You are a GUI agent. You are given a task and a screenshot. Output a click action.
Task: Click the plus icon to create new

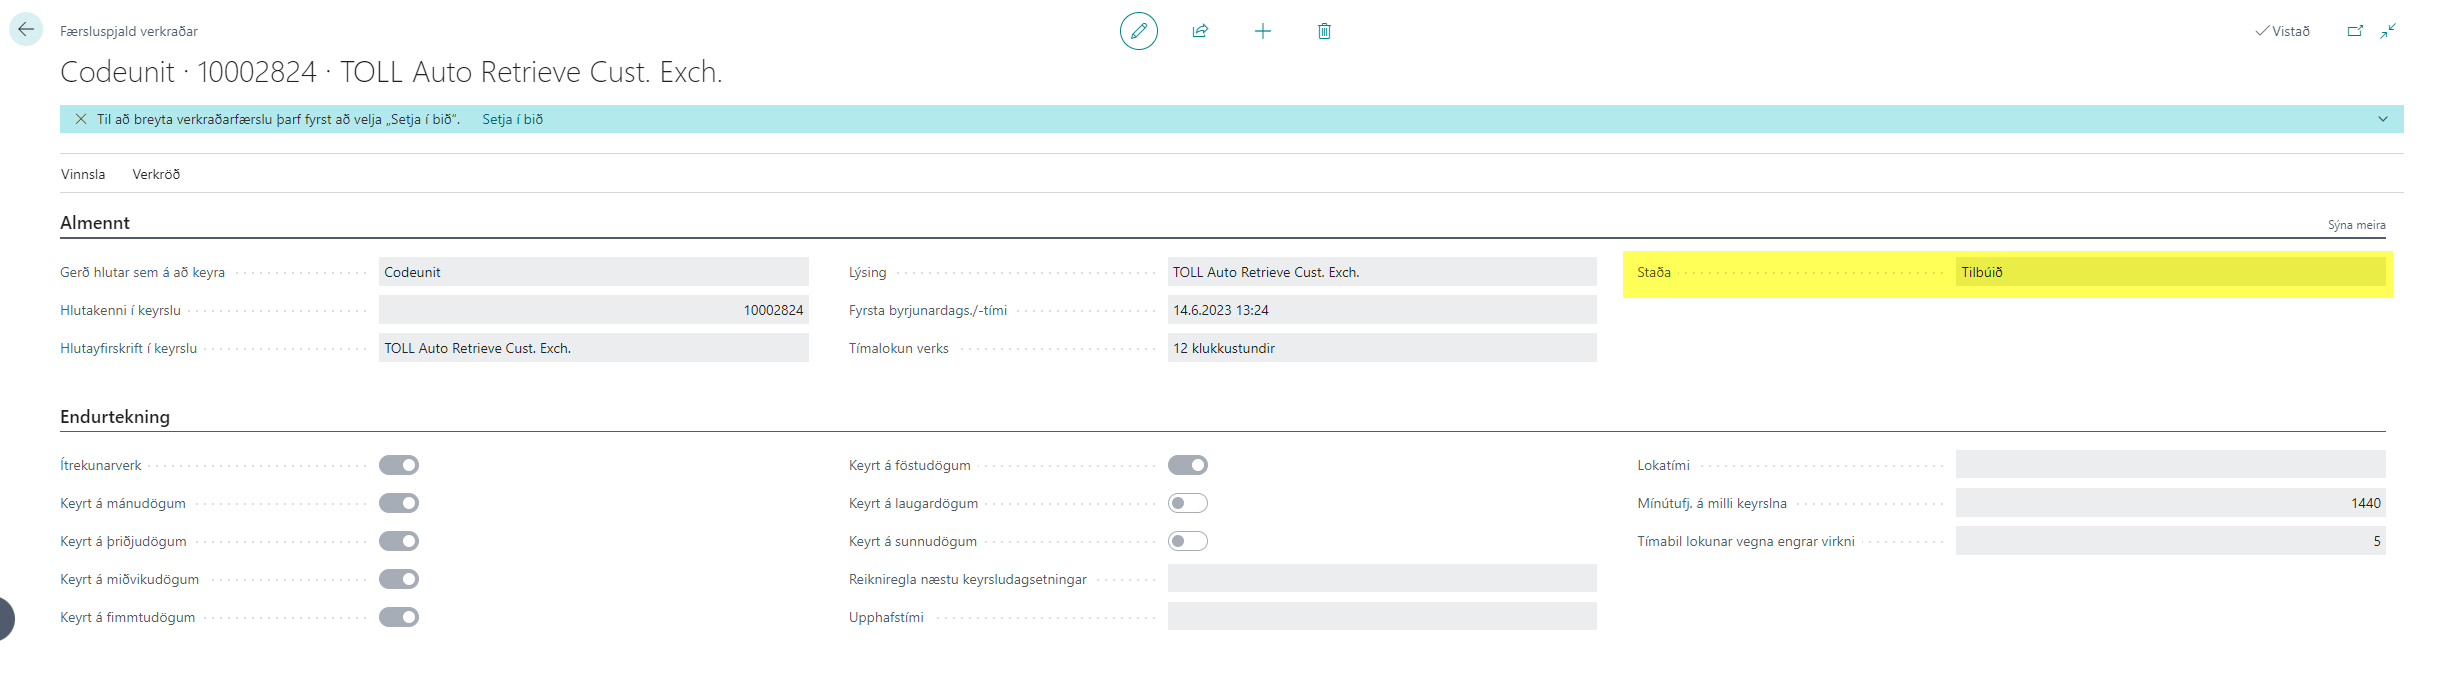point(1262,31)
